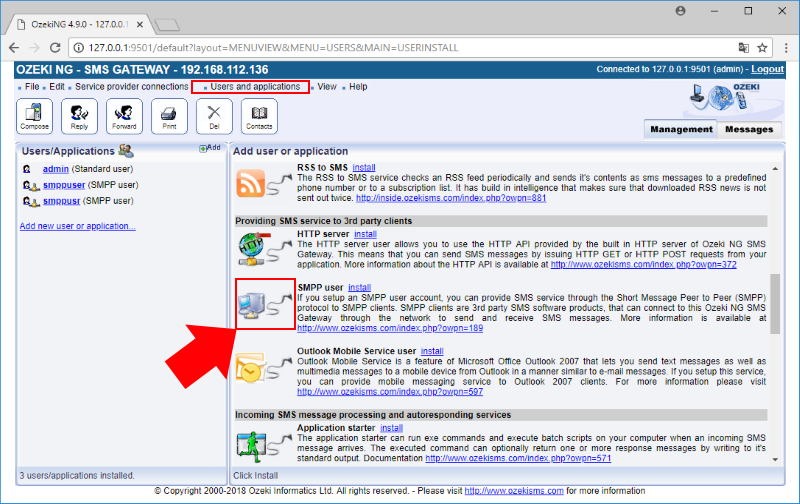
Task: Open the Service provider connections menu
Action: 132,87
